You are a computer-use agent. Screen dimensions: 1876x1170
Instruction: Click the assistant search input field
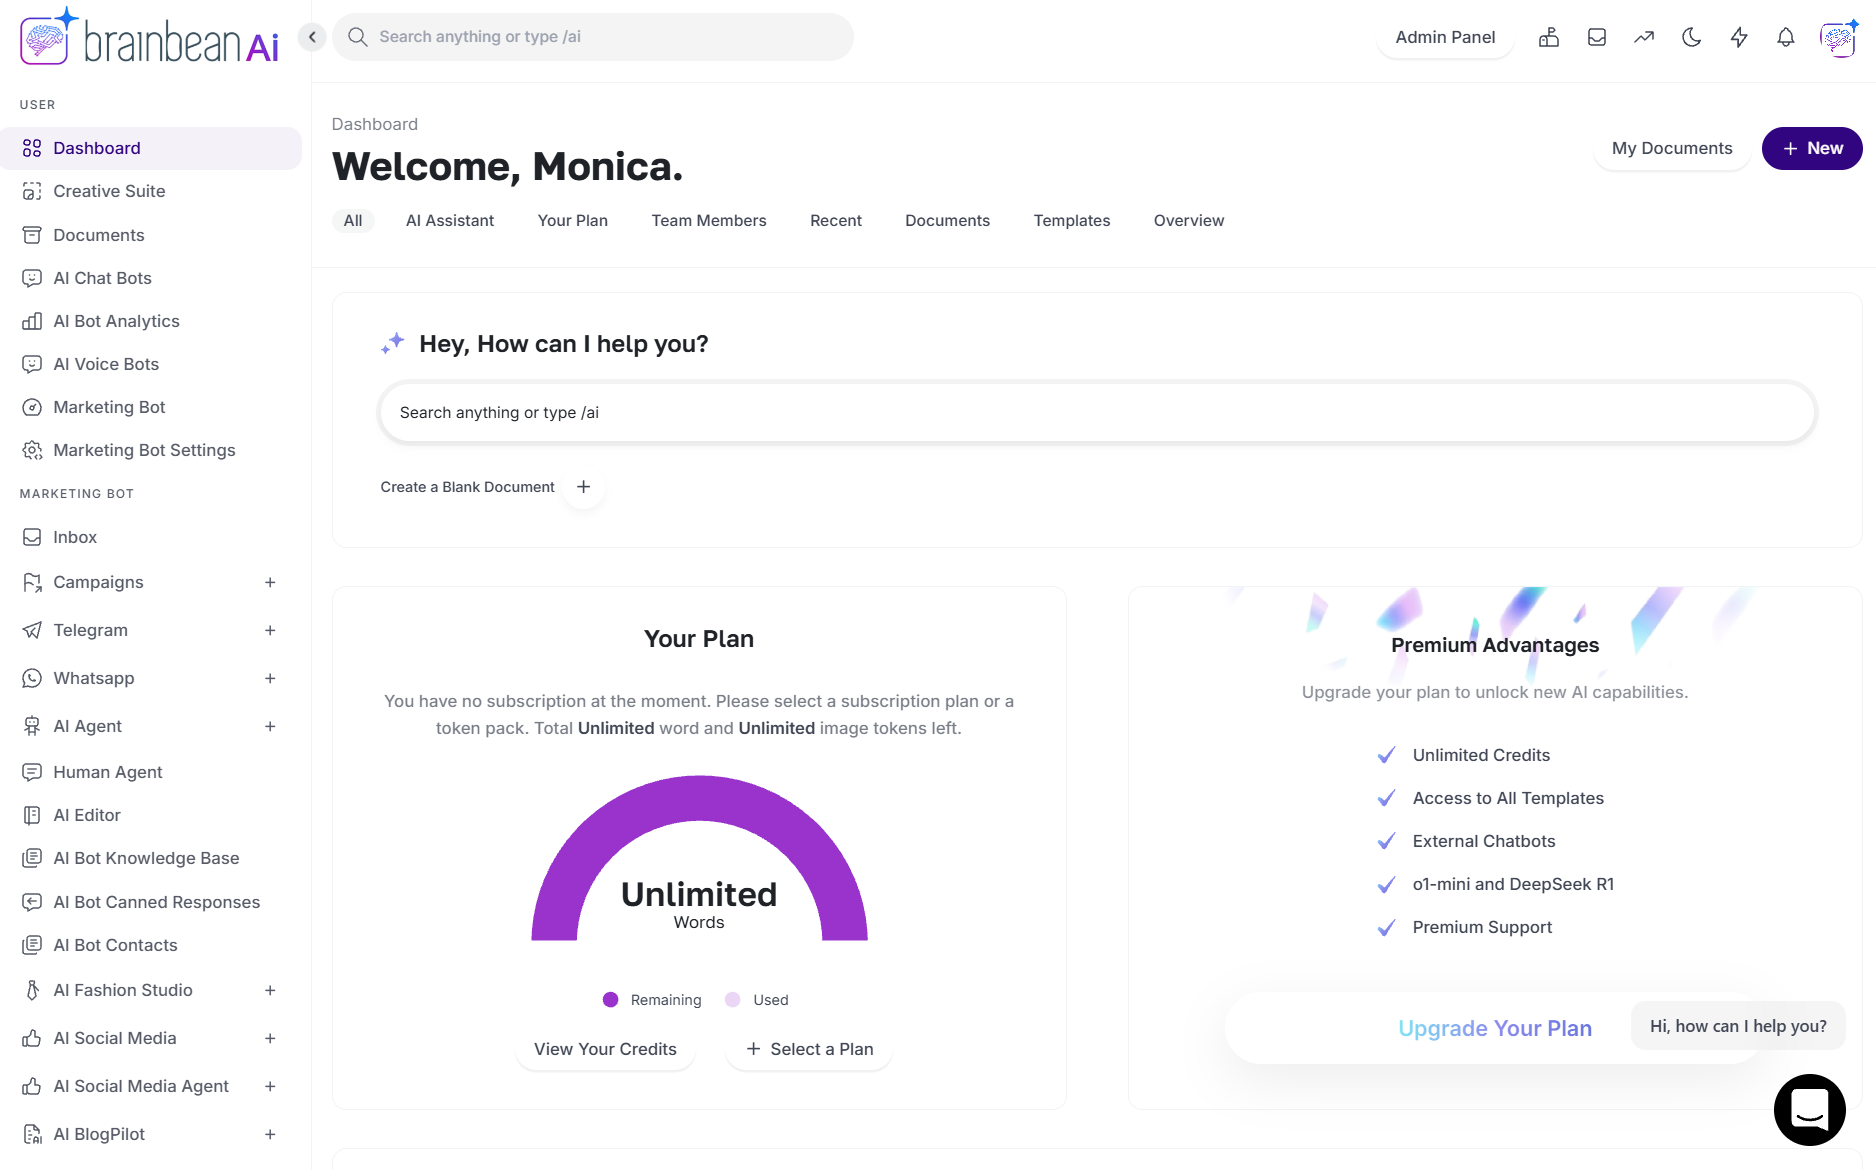pos(1097,412)
